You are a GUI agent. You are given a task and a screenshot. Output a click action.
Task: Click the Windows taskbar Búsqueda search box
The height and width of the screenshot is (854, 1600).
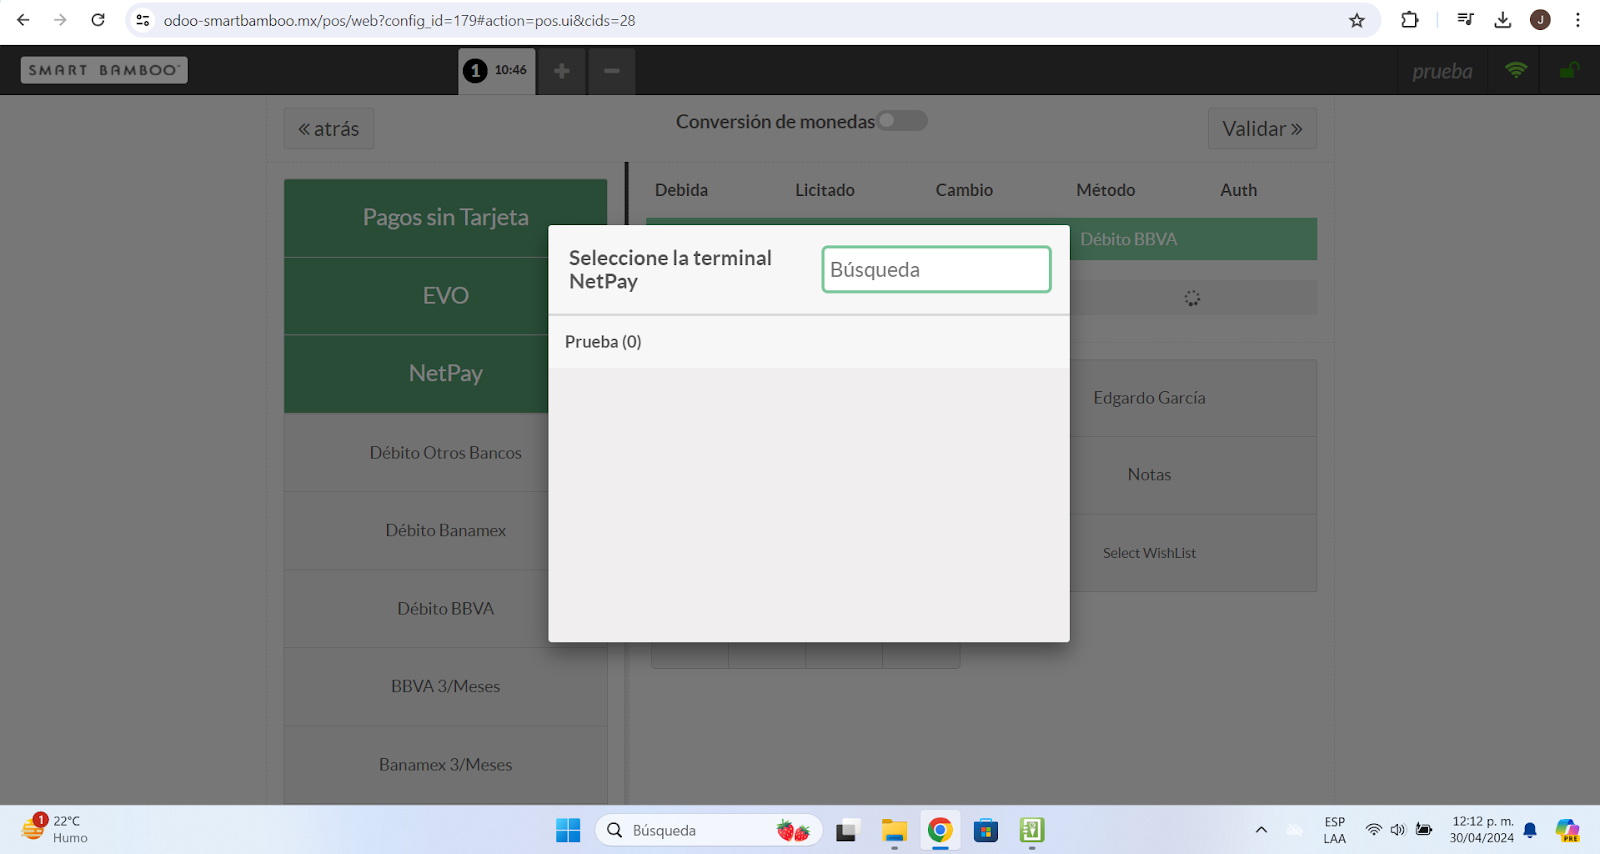point(709,830)
